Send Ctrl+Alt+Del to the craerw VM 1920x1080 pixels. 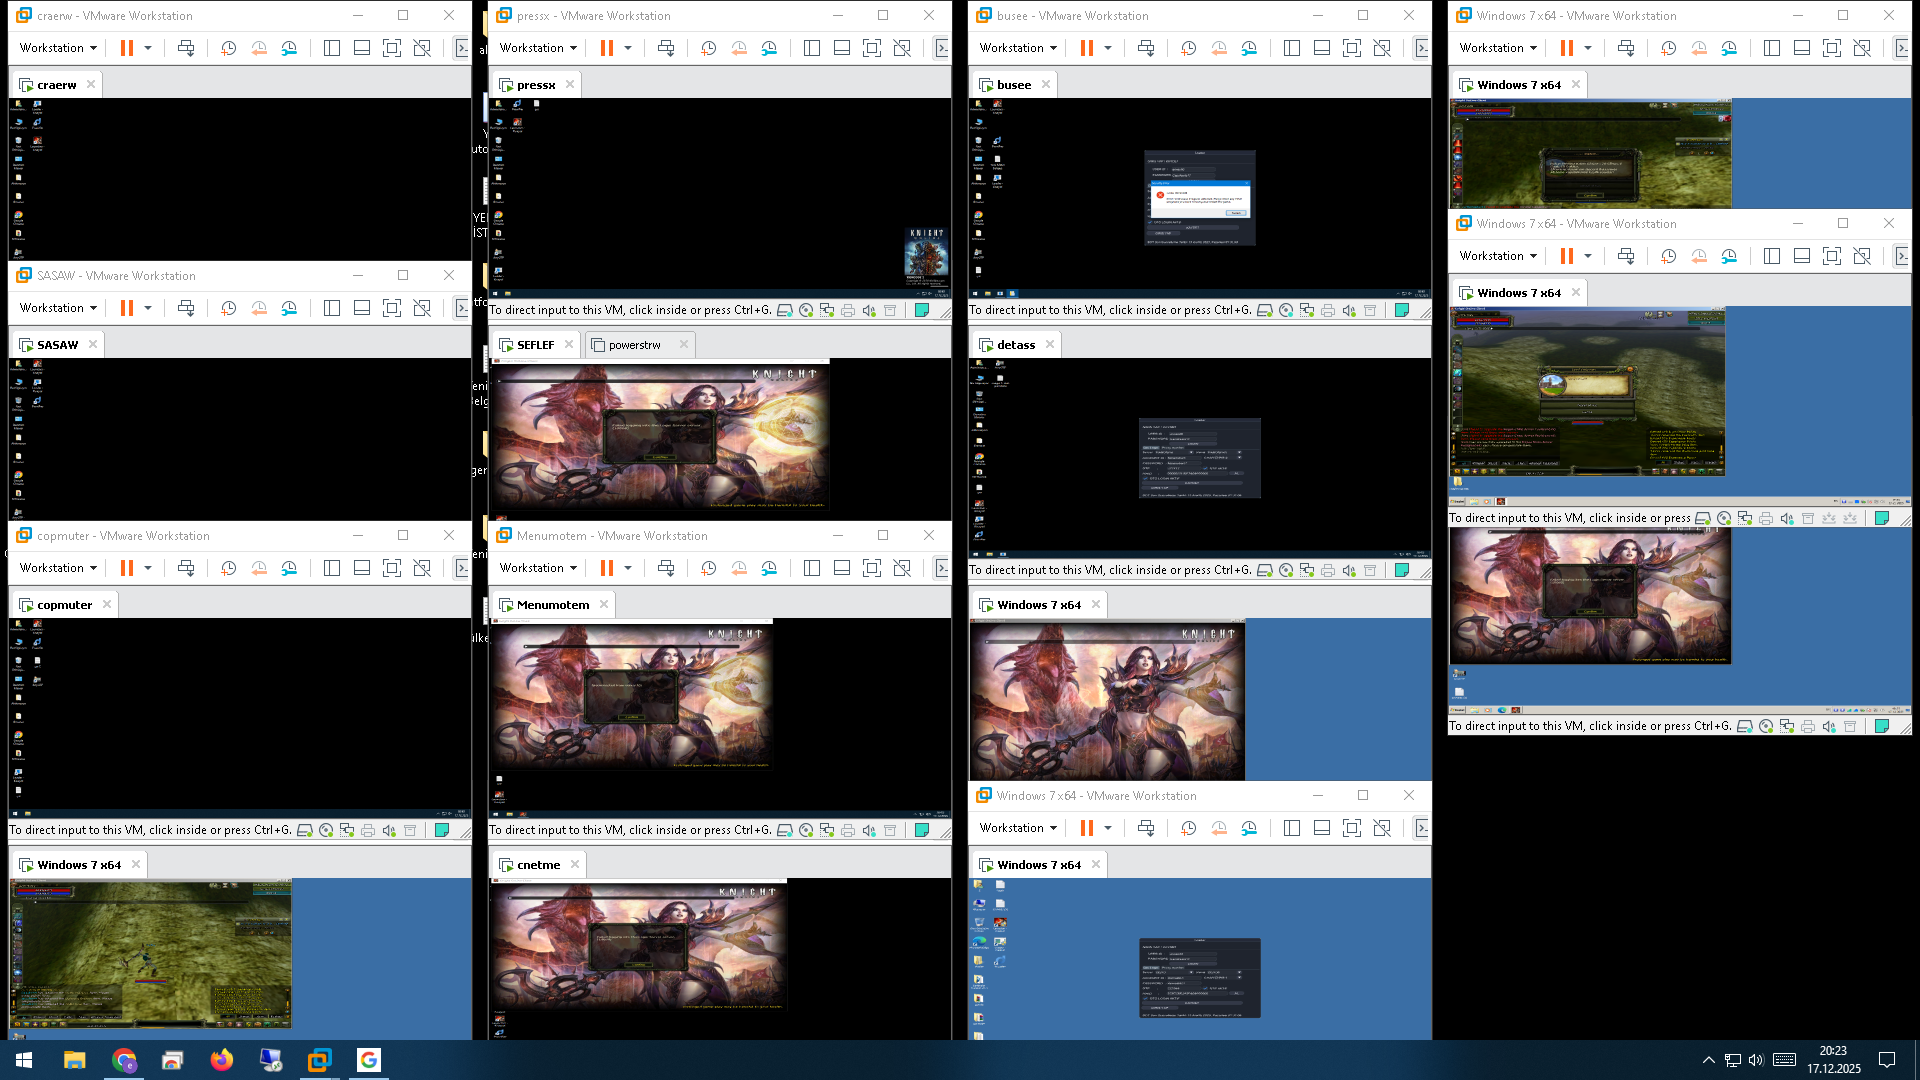(186, 48)
